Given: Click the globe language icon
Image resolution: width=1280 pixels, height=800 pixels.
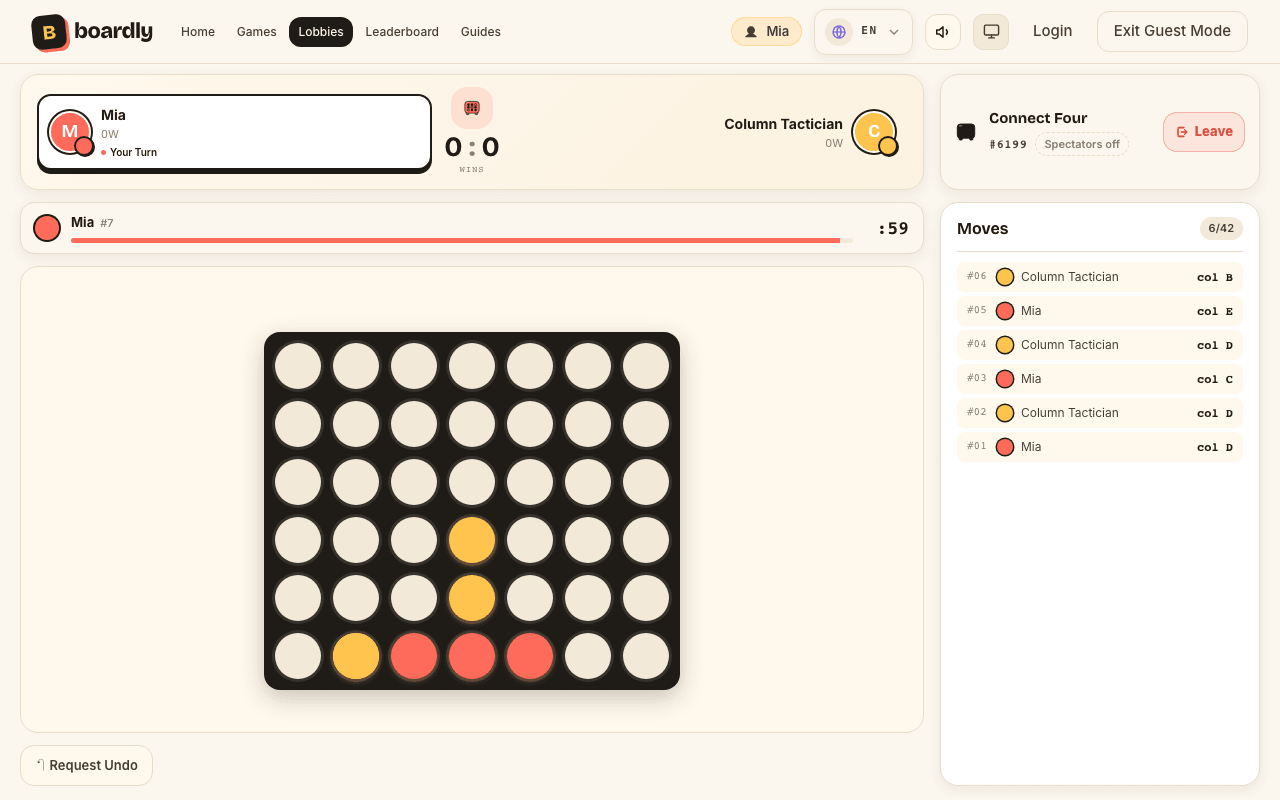Looking at the screenshot, I should [x=839, y=32].
